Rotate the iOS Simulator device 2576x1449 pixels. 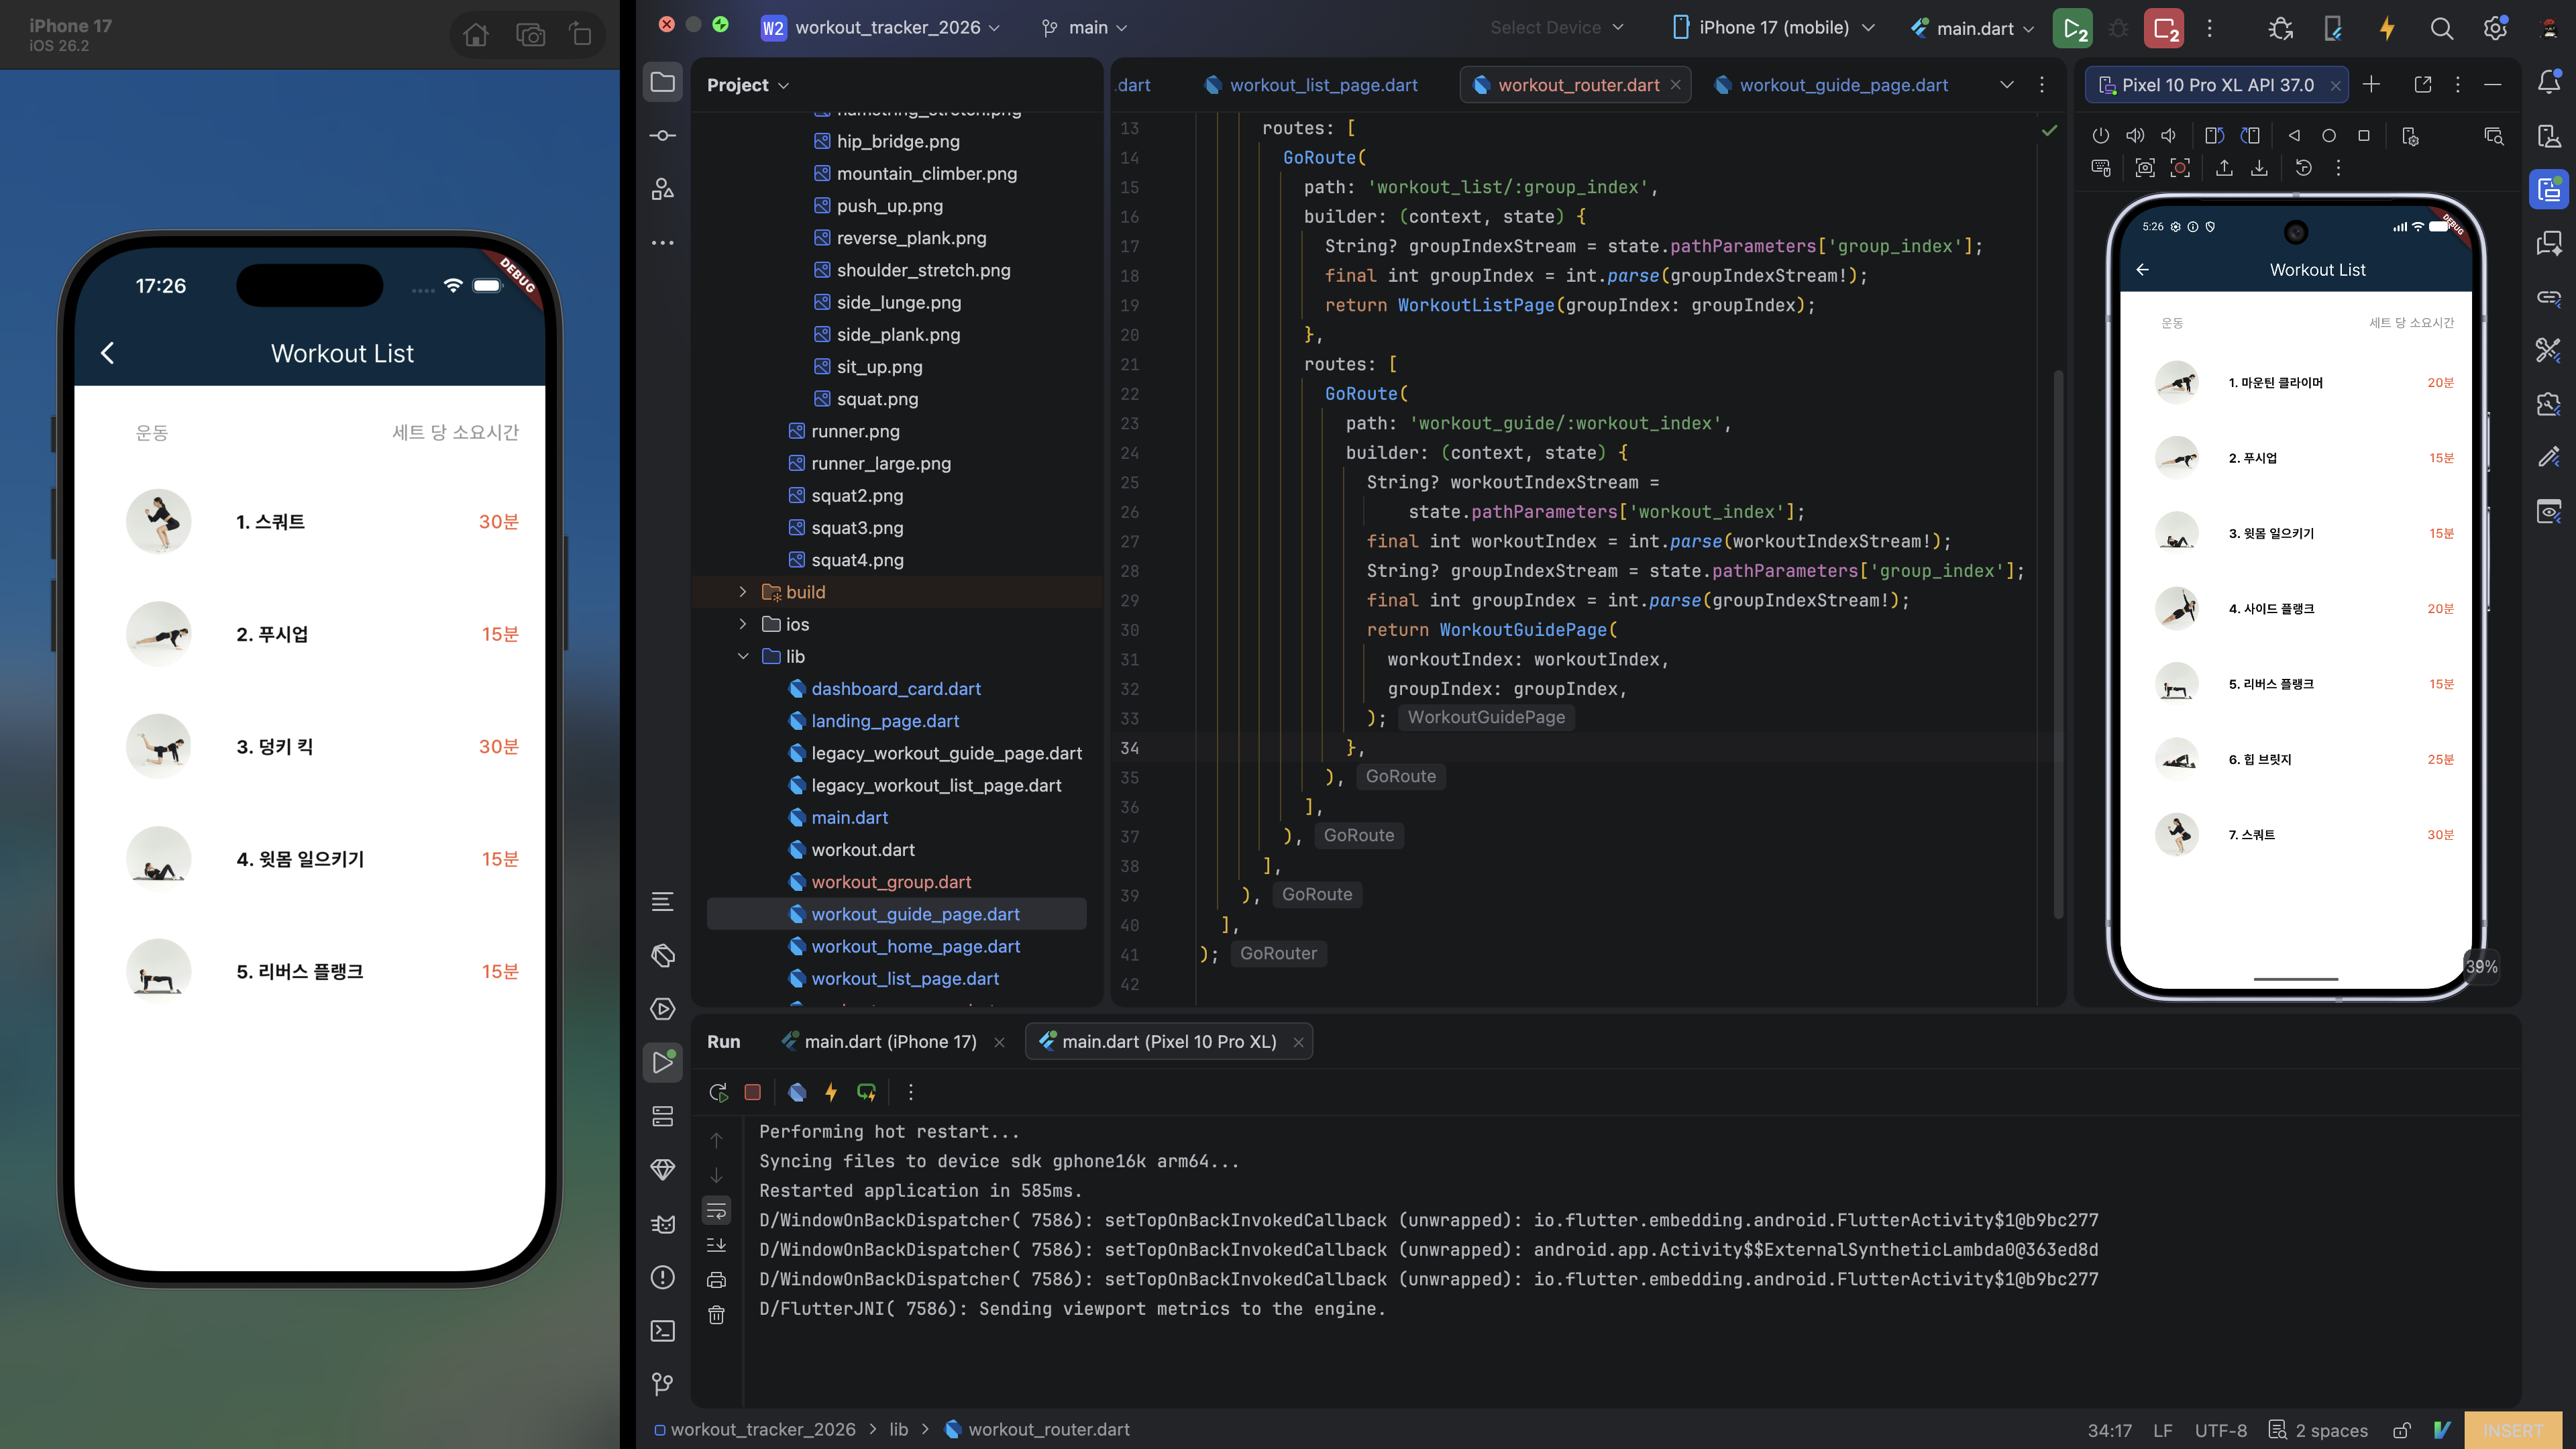click(x=581, y=36)
